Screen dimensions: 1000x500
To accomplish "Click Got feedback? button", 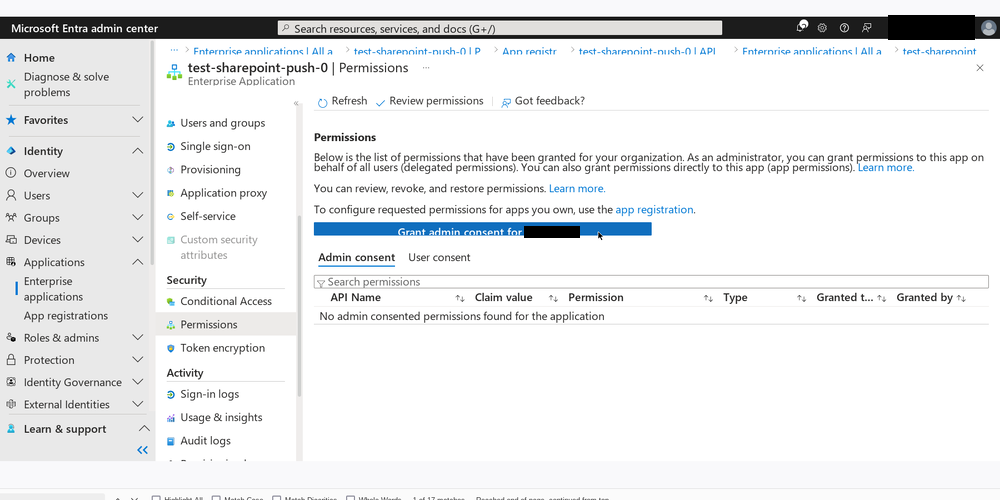I will point(543,101).
